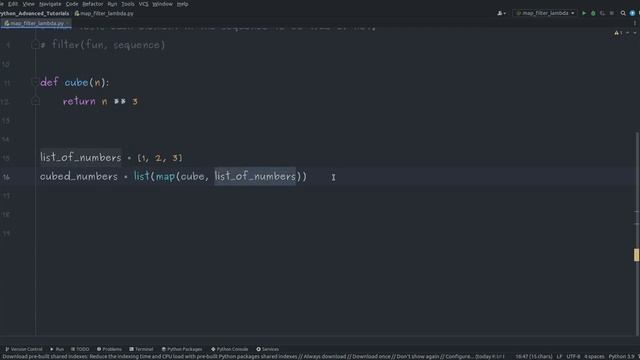
Task: Open the map_filter_lambda run configuration dropdown
Action: 545,13
